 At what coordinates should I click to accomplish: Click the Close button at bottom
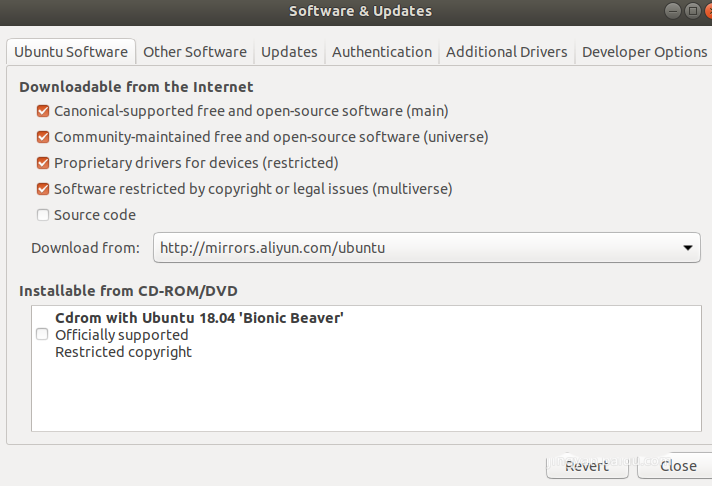tap(678, 466)
